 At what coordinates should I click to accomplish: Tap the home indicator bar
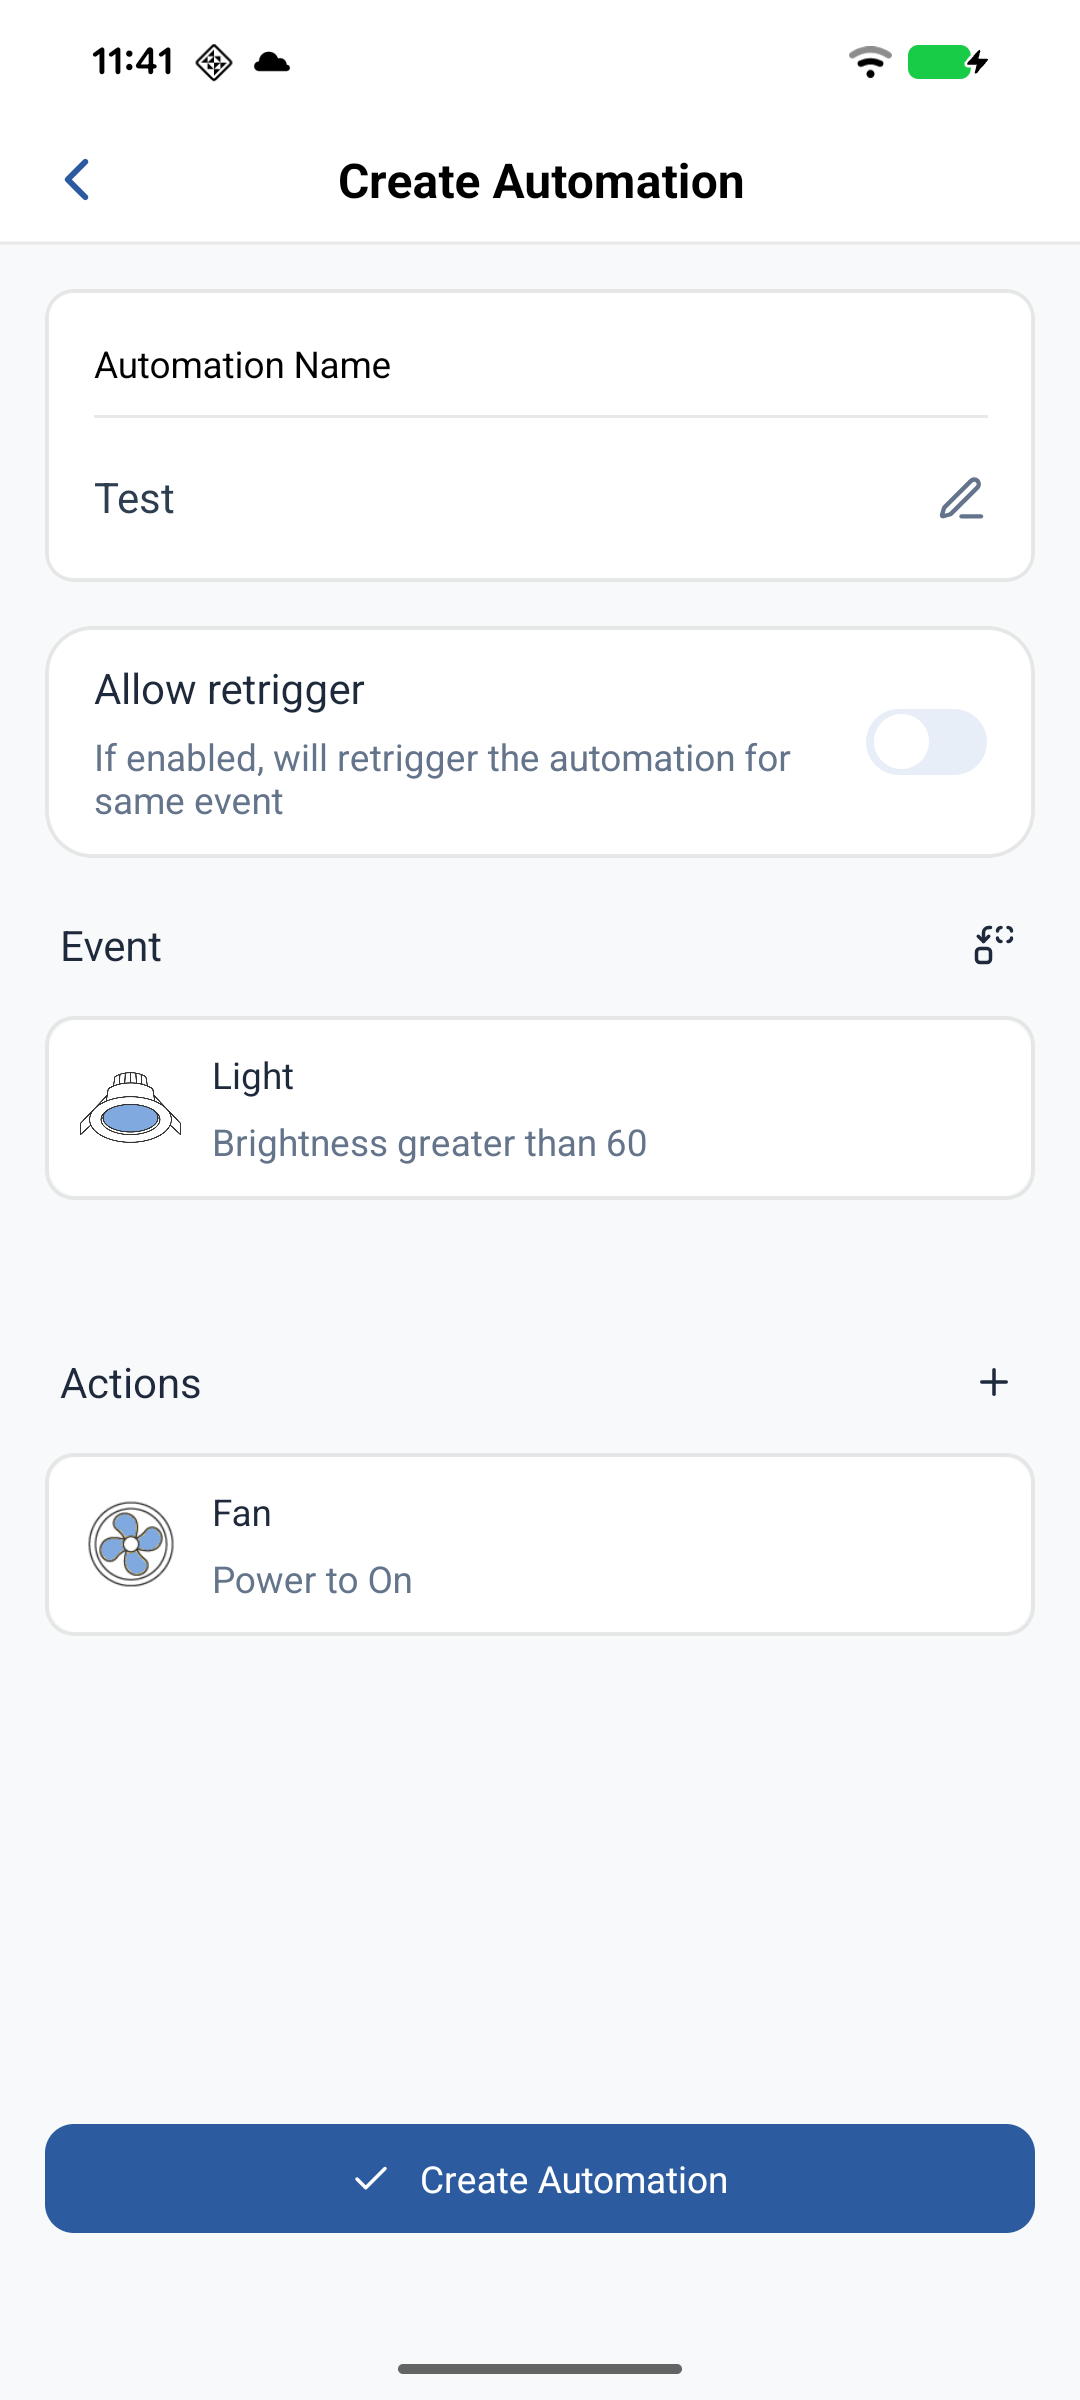540,2368
